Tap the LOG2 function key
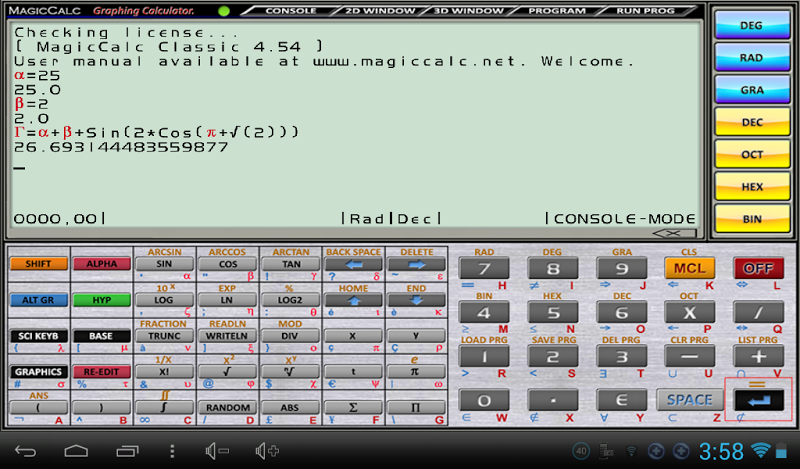 tap(291, 300)
